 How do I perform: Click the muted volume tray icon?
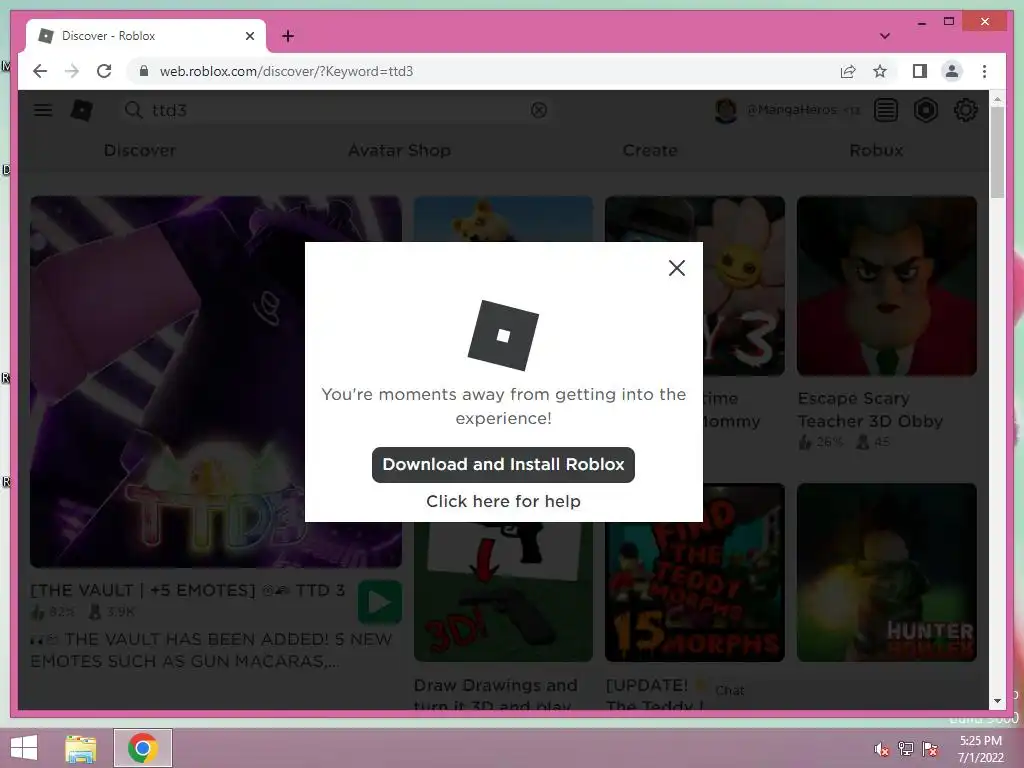pyautogui.click(x=881, y=748)
